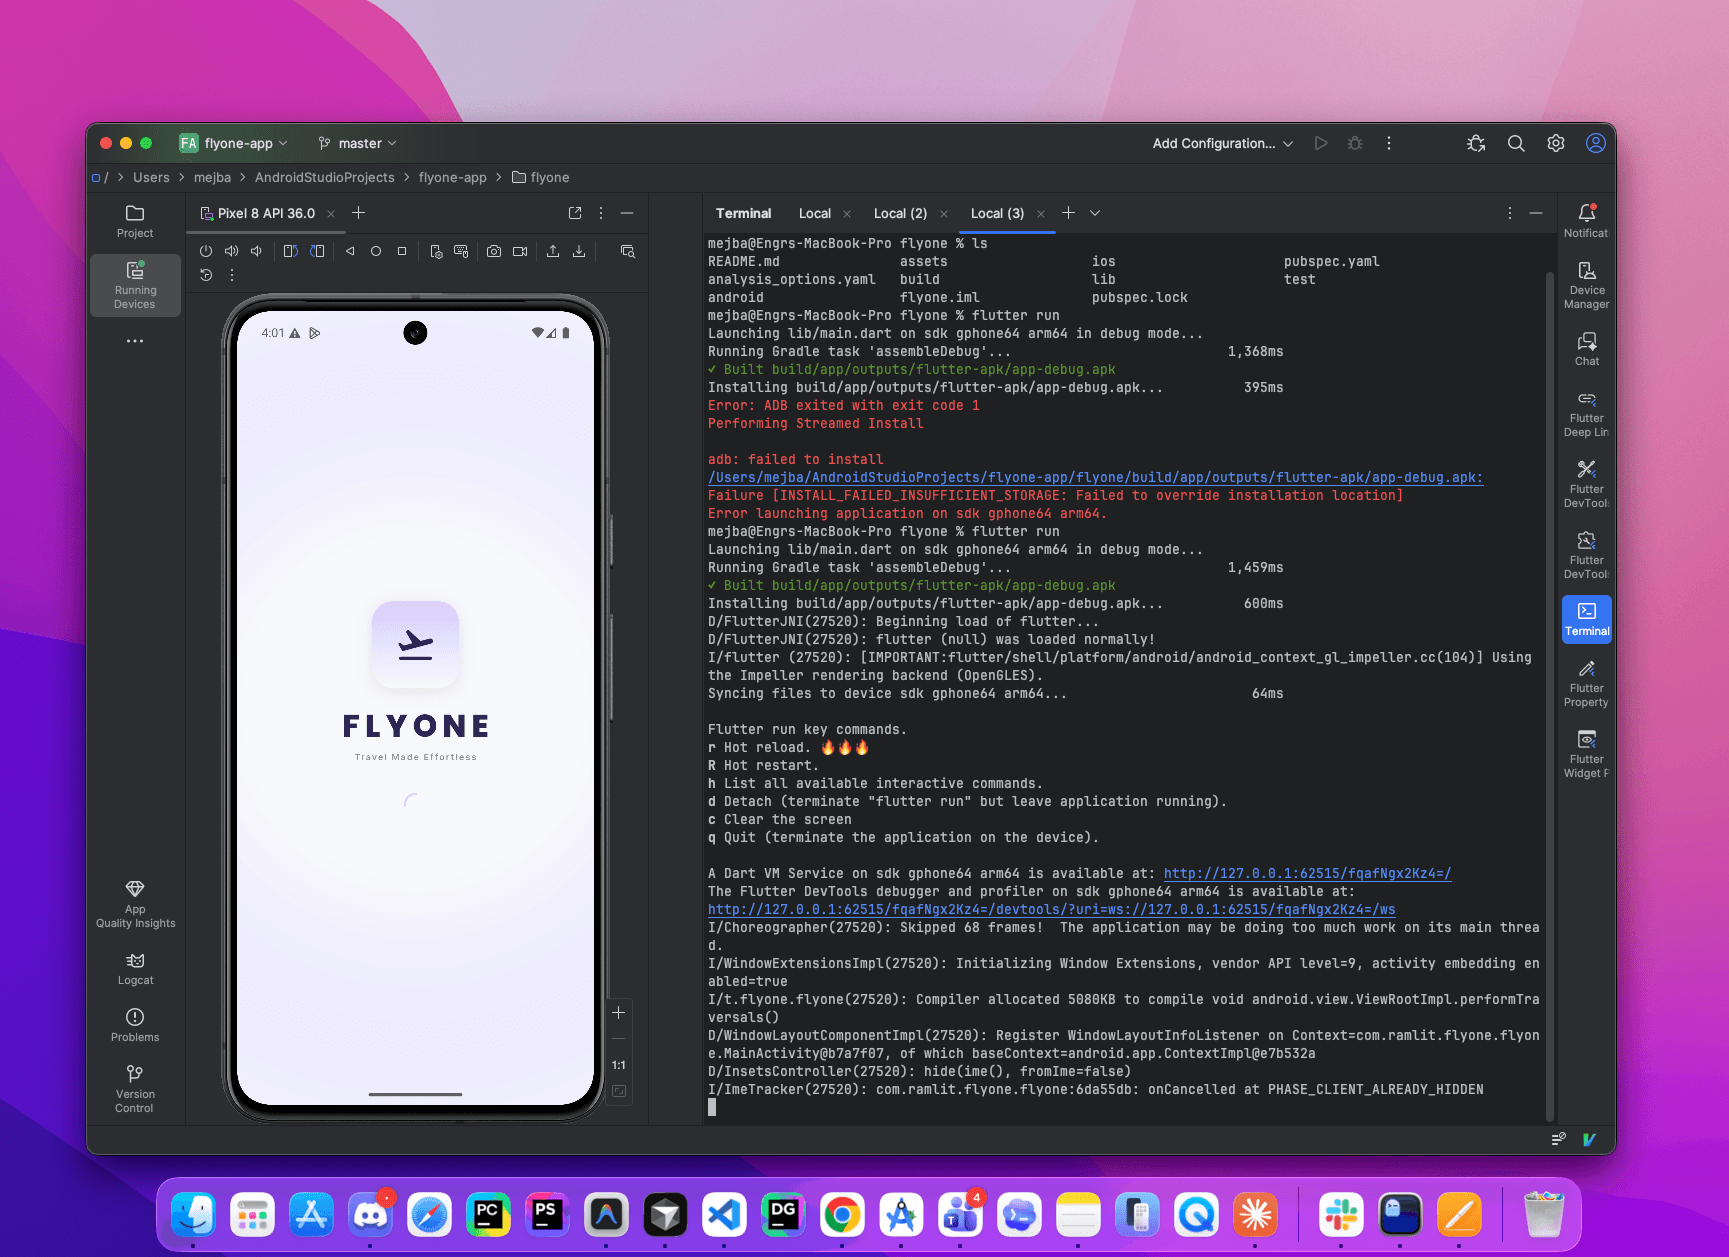The image size is (1729, 1257).
Task: Raise emulator volume with volume up icon
Action: pyautogui.click(x=231, y=251)
